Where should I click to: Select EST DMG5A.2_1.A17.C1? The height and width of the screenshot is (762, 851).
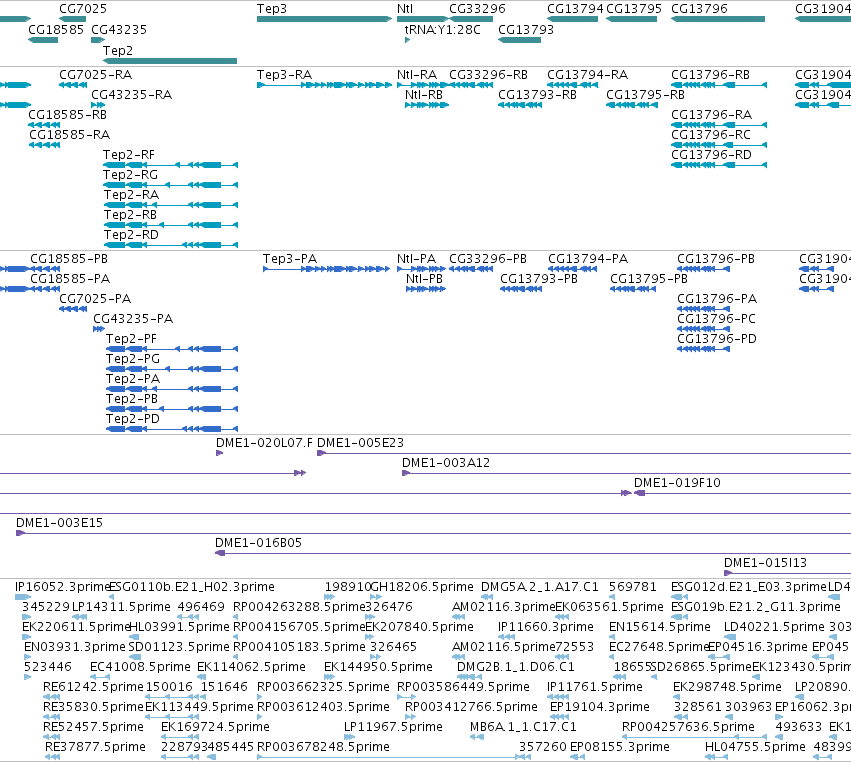pyautogui.click(x=539, y=587)
